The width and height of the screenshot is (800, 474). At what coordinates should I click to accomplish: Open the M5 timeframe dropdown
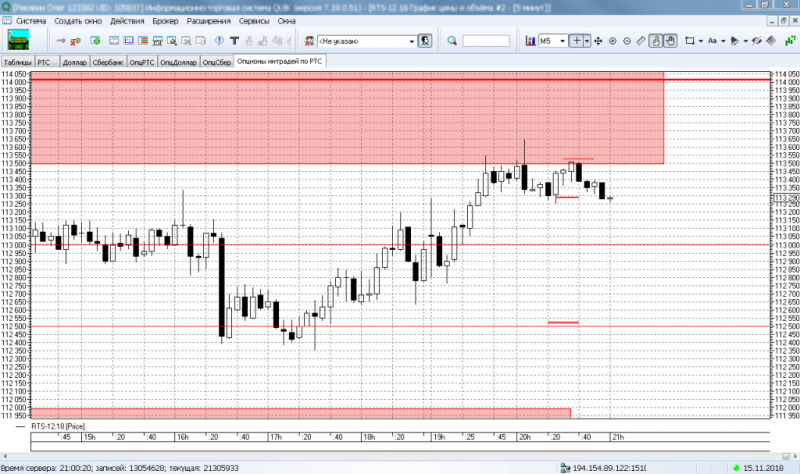click(x=553, y=41)
